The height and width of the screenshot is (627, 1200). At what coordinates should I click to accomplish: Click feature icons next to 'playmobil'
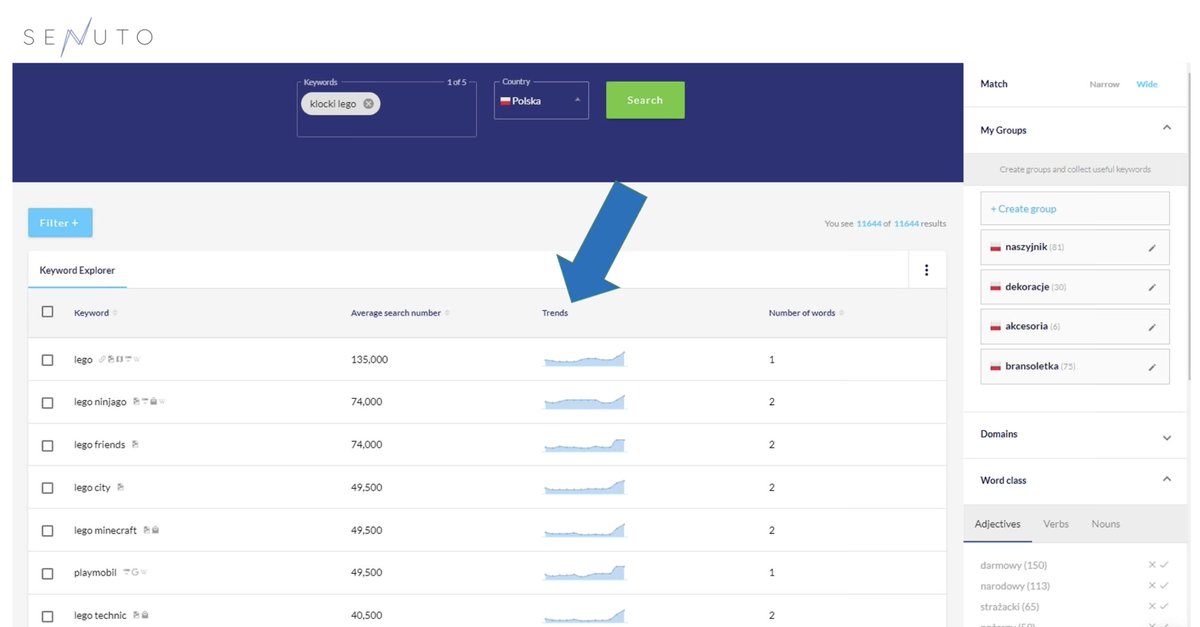(x=135, y=573)
